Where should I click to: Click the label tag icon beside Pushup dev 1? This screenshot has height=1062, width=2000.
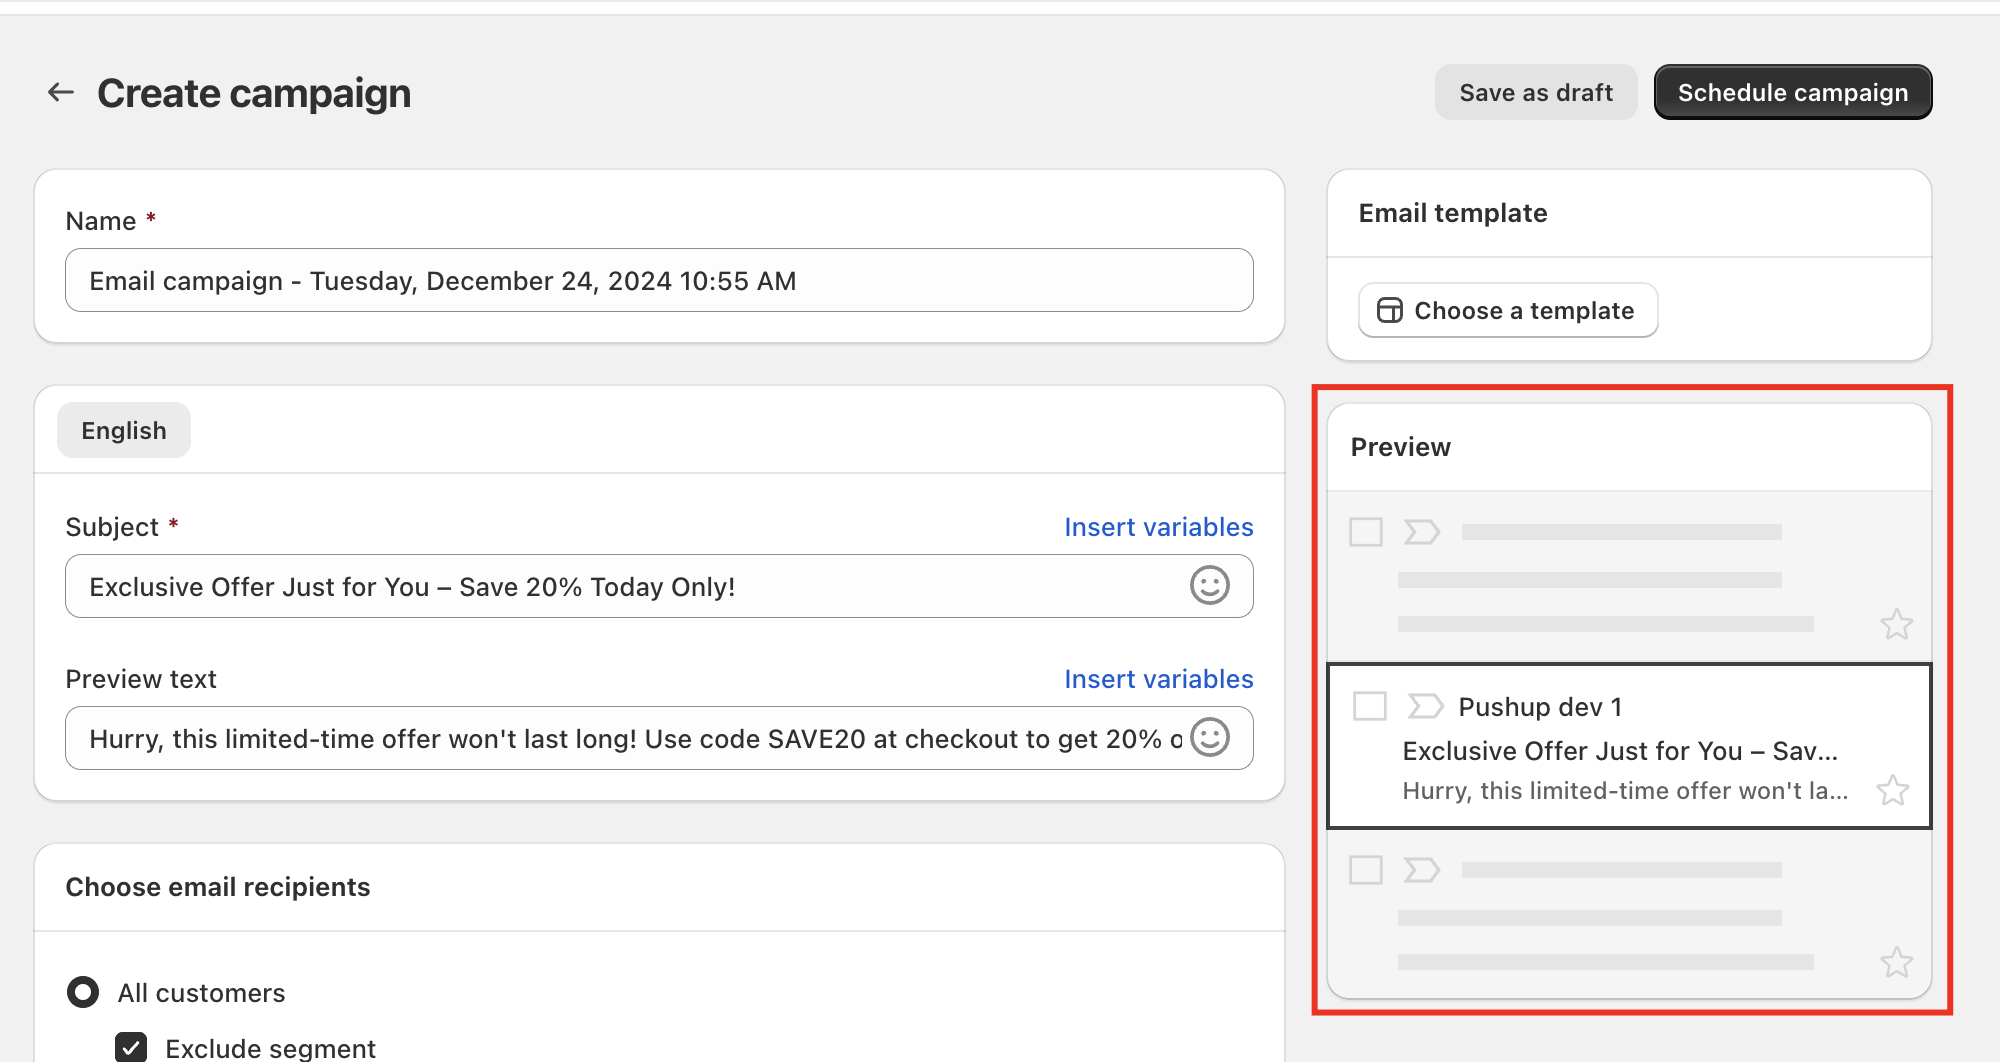click(x=1425, y=707)
